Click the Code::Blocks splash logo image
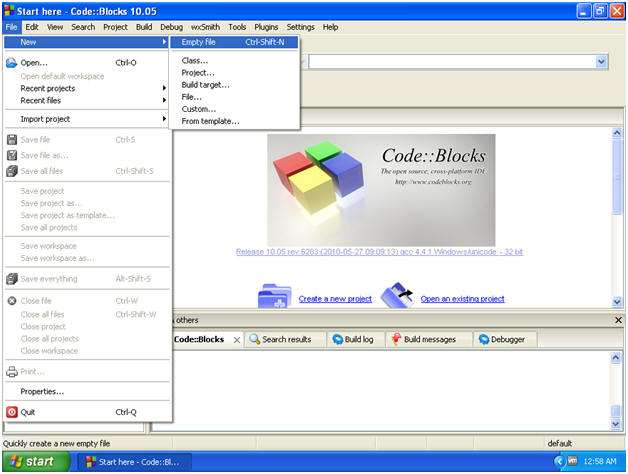 pyautogui.click(x=381, y=190)
